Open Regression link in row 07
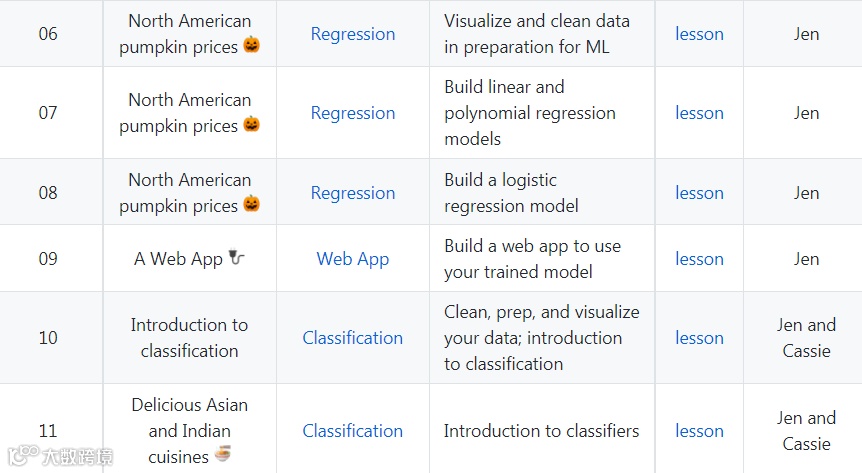Screen dimensions: 862x473 (x=353, y=113)
